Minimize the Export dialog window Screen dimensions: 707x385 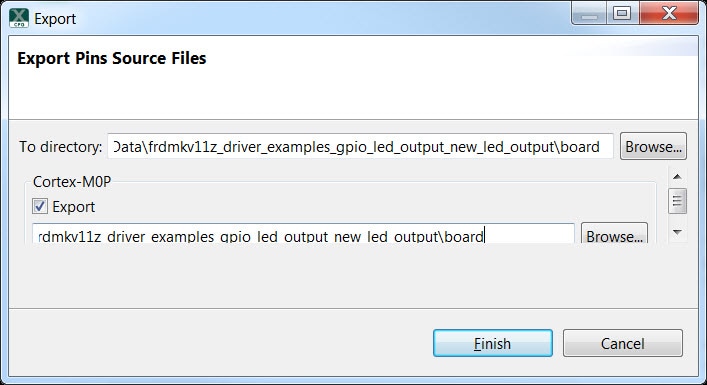tap(589, 14)
